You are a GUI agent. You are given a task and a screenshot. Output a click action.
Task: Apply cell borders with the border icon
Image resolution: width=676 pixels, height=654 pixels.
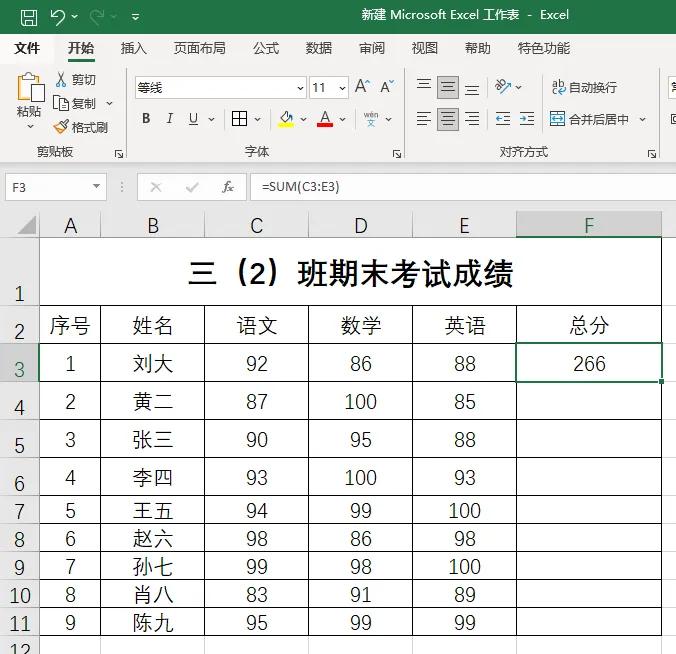tap(239, 119)
